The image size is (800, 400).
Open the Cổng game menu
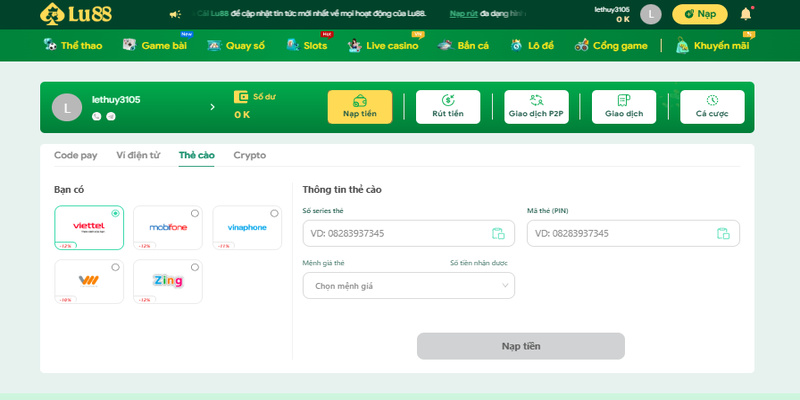click(620, 45)
